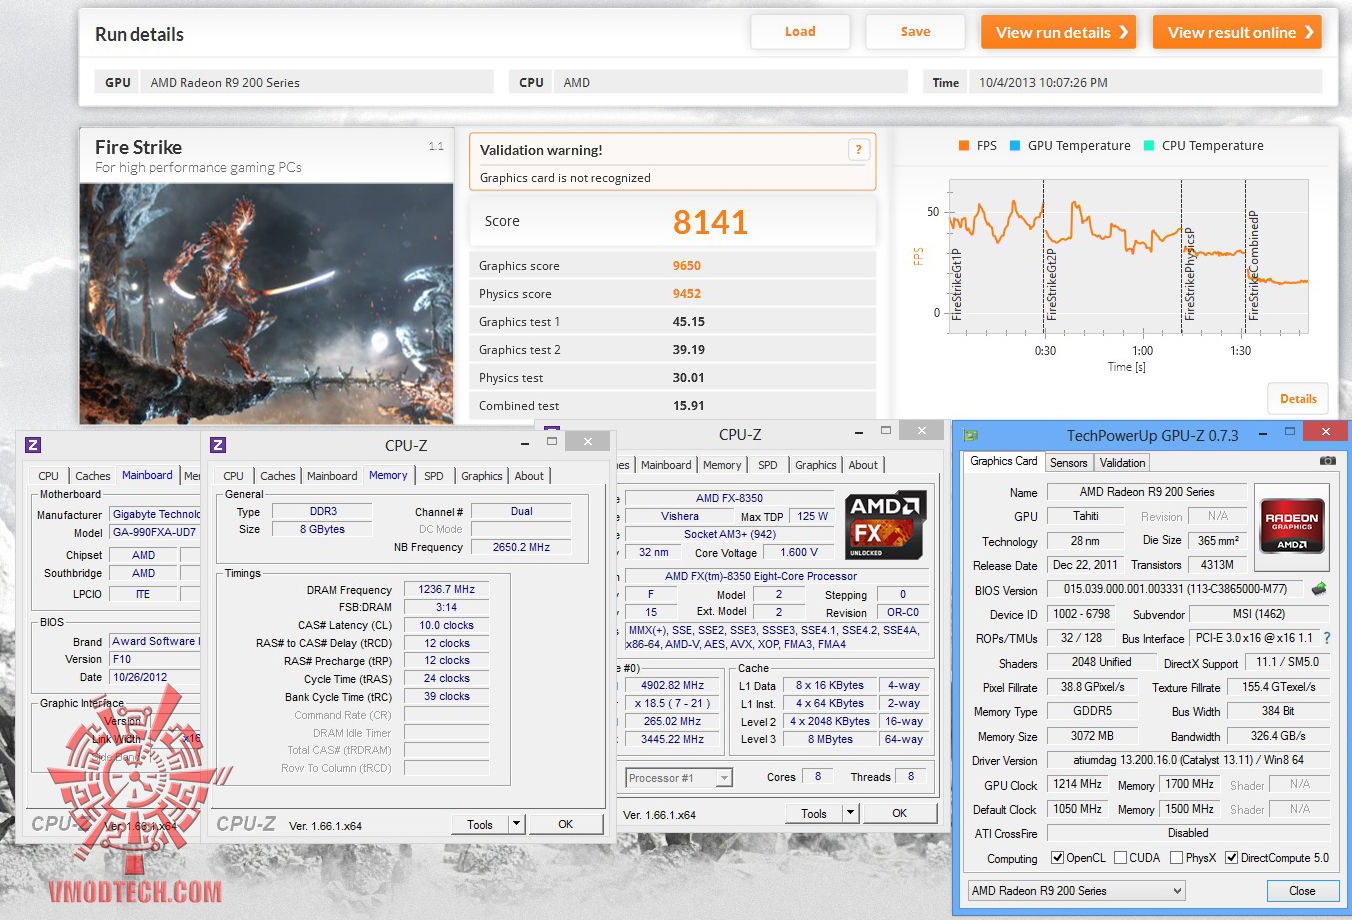The width and height of the screenshot is (1352, 920).
Task: Maximize the CPU-Z Memory window
Action: pyautogui.click(x=551, y=441)
